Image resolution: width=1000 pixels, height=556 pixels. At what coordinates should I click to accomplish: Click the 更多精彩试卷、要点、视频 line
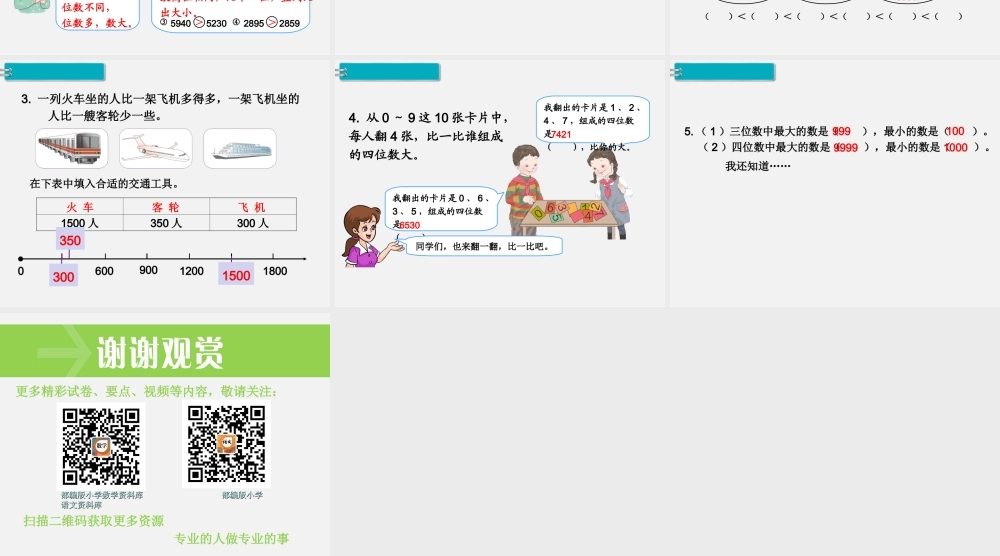tap(146, 391)
